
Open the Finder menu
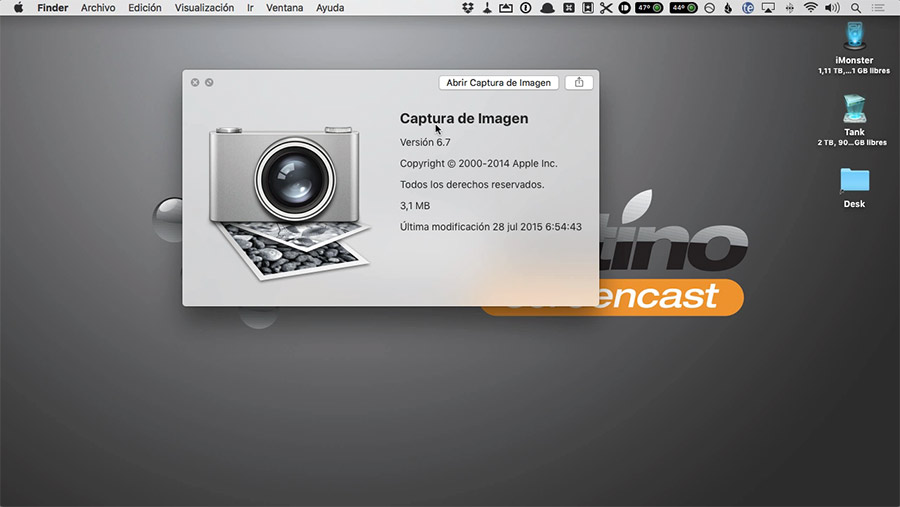tap(52, 8)
